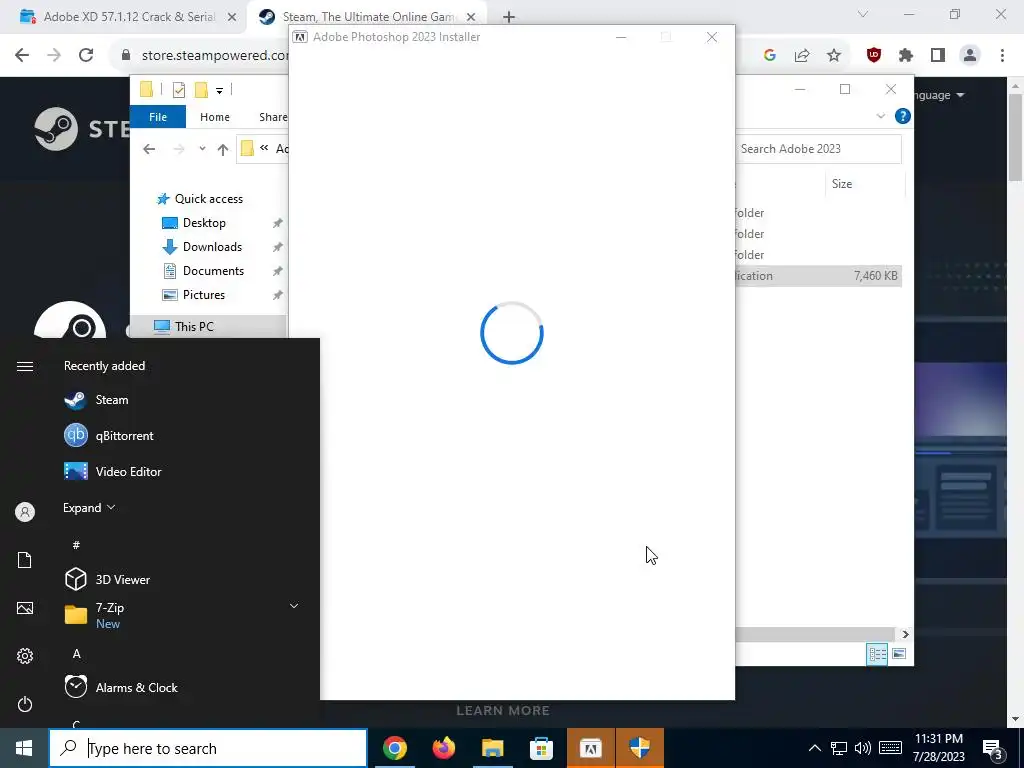Bookmark this page with star icon
The height and width of the screenshot is (768, 1024).
834,56
